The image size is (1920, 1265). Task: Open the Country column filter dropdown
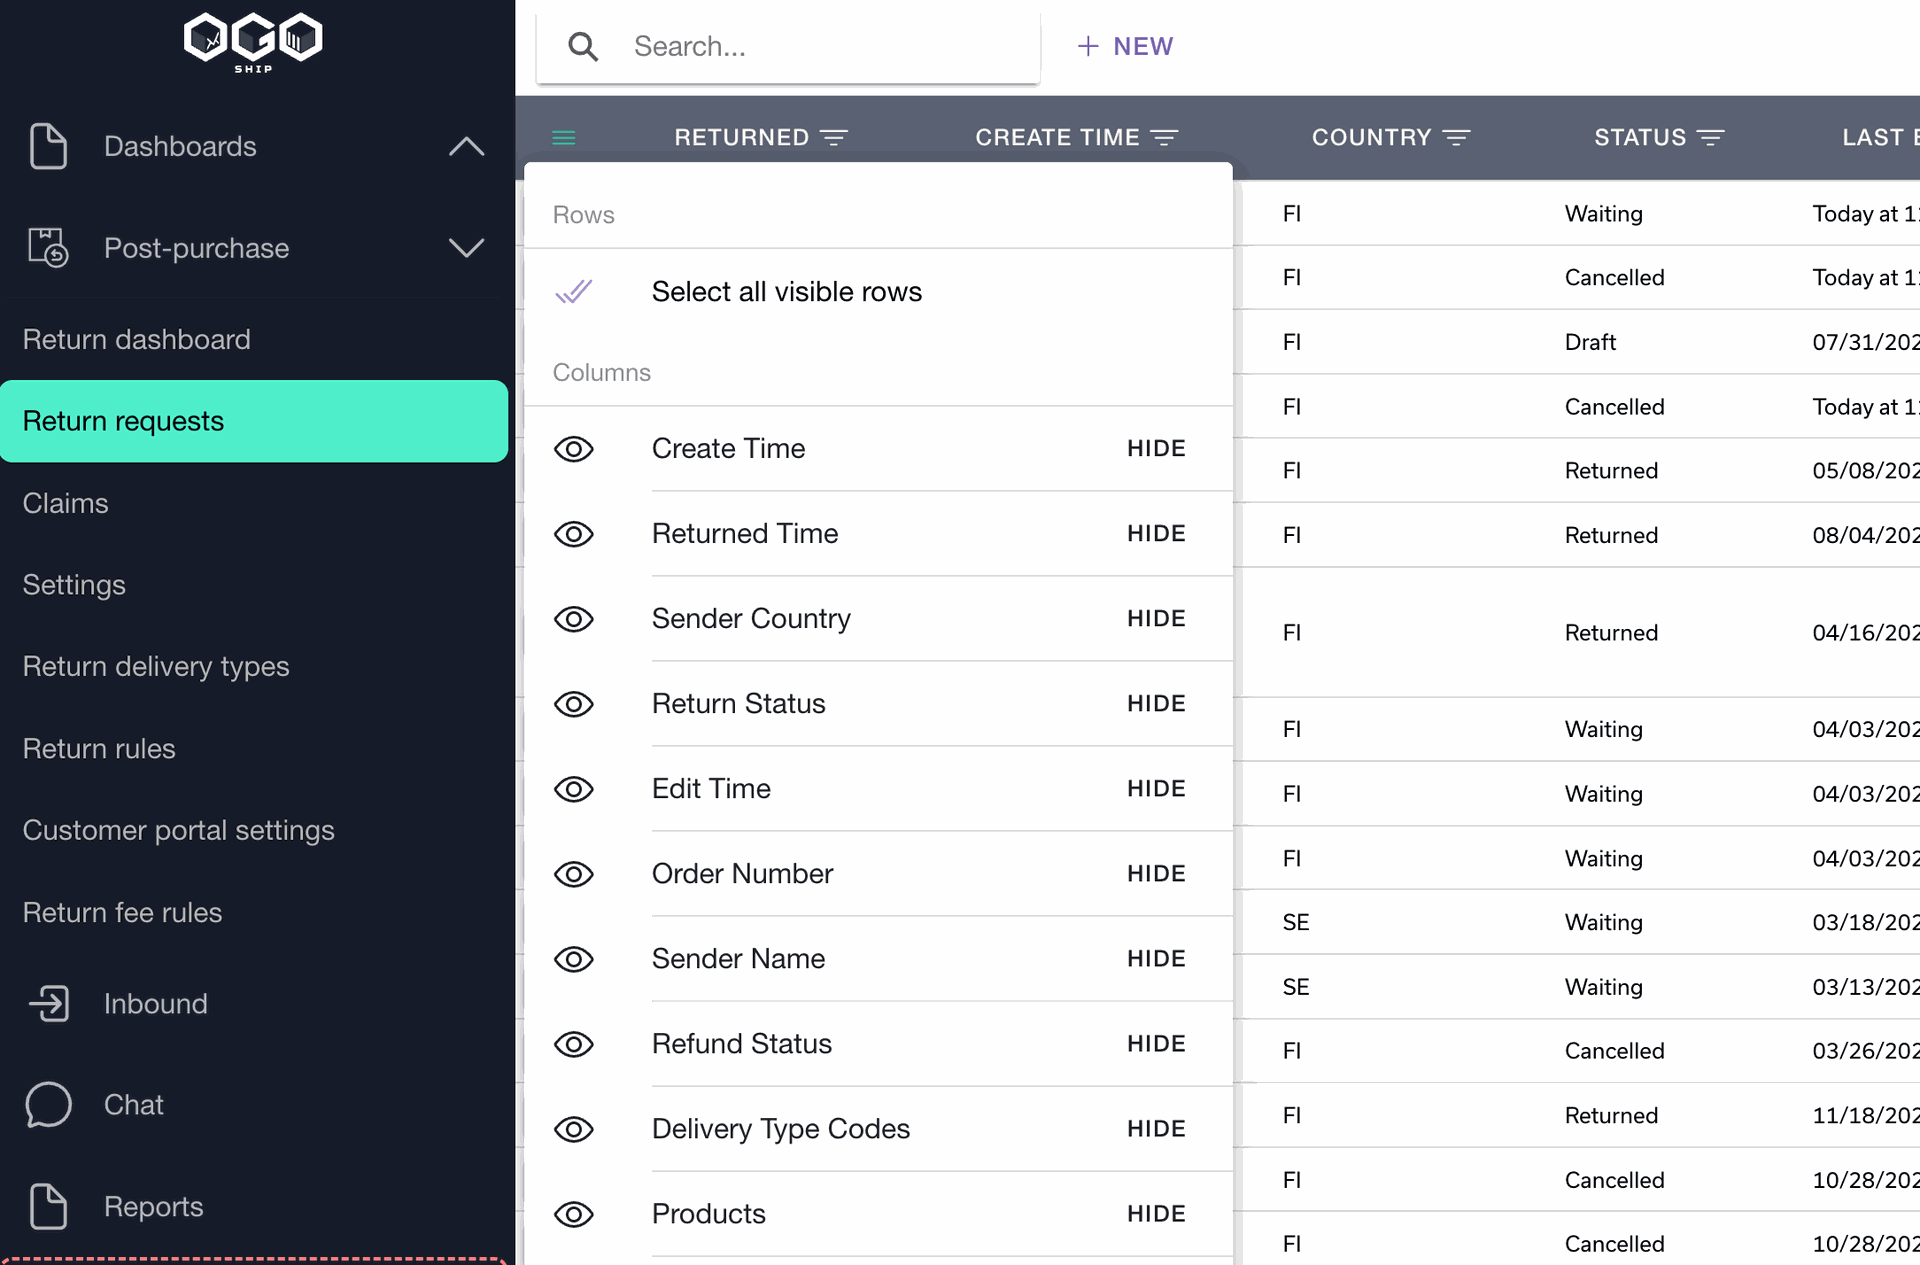click(x=1457, y=138)
